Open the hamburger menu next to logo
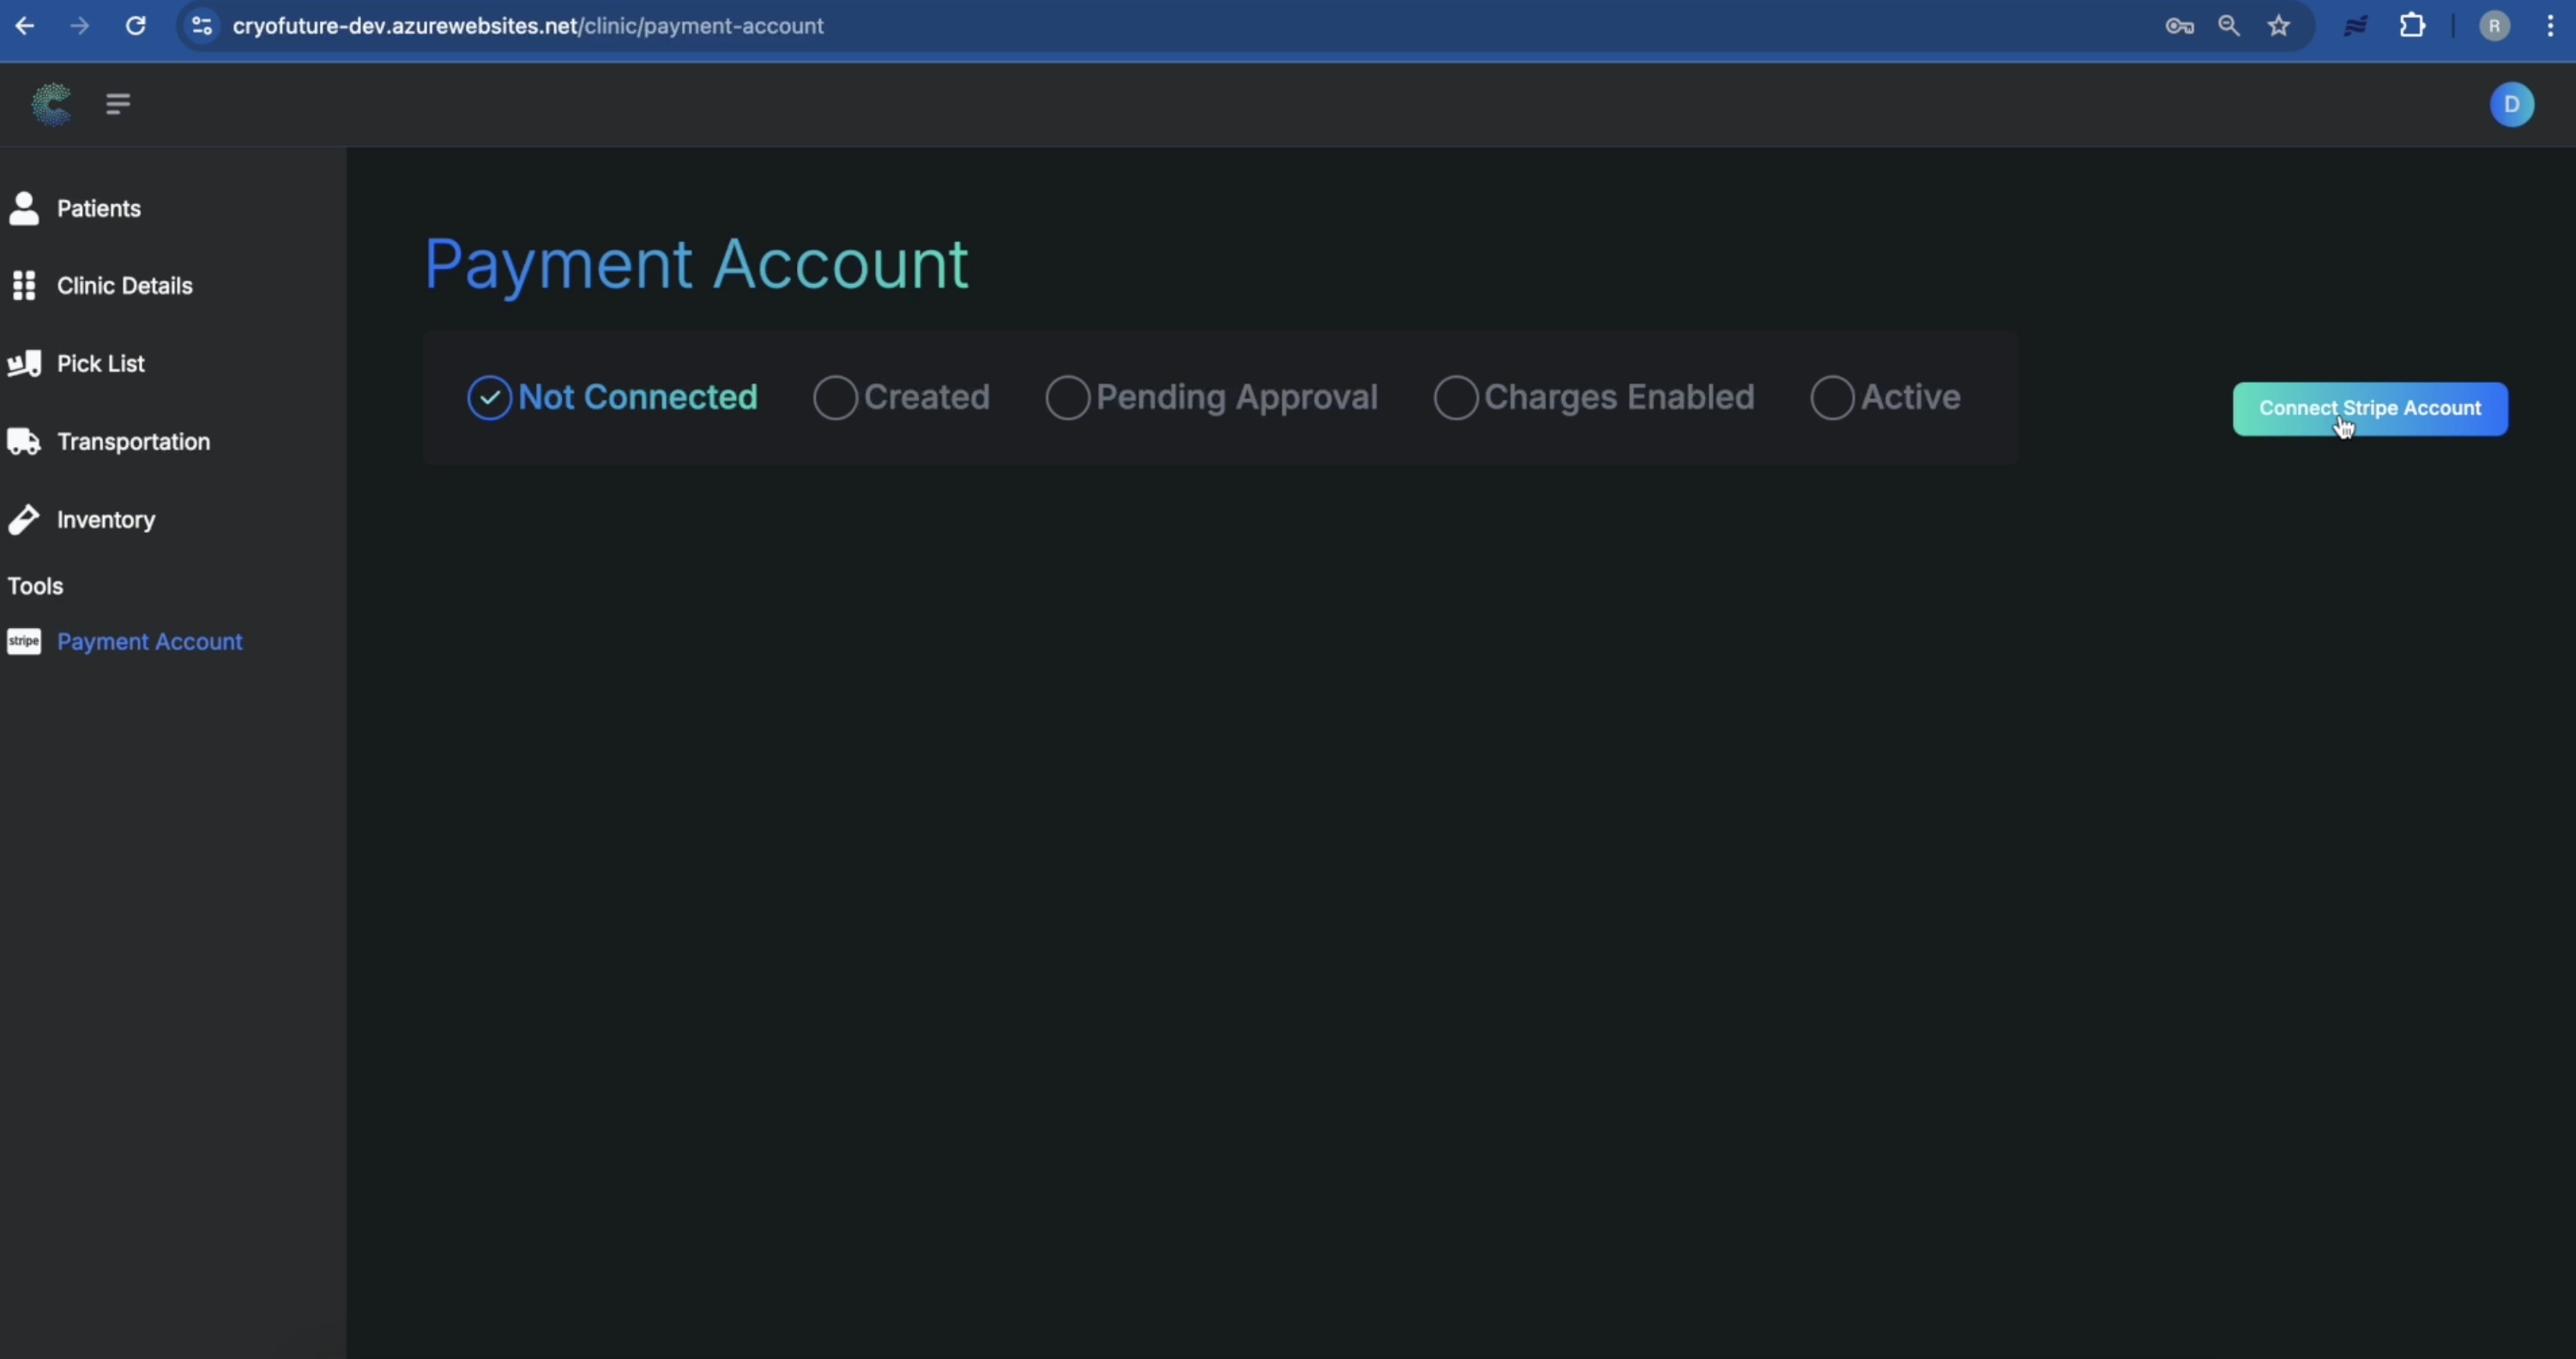 pyautogui.click(x=117, y=103)
